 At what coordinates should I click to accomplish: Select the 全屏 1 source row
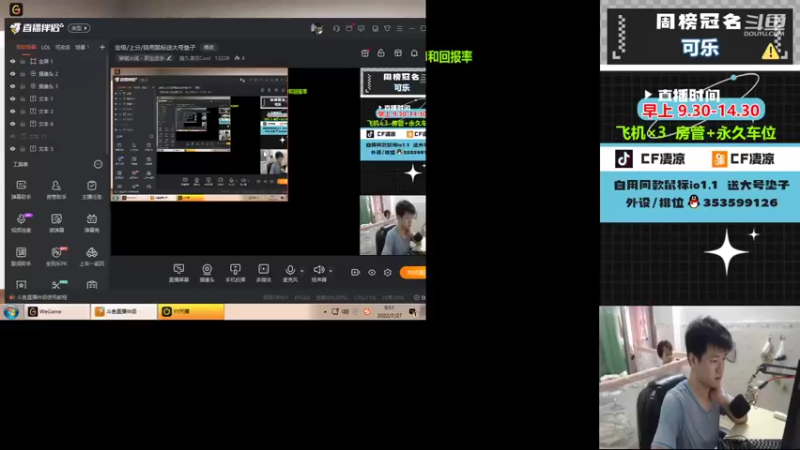(56, 61)
